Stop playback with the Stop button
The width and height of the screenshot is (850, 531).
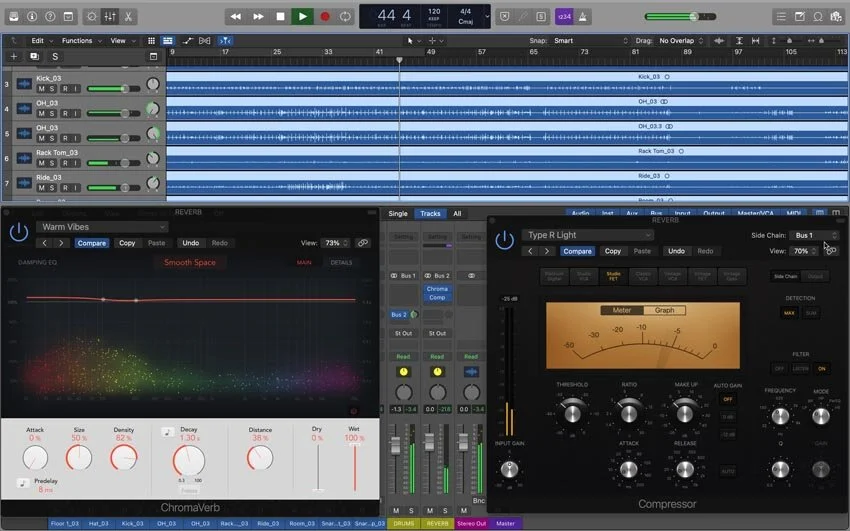(280, 16)
